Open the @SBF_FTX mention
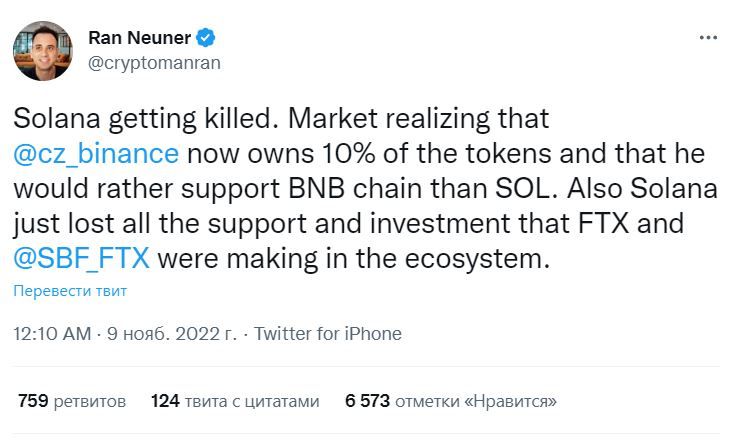 point(82,259)
